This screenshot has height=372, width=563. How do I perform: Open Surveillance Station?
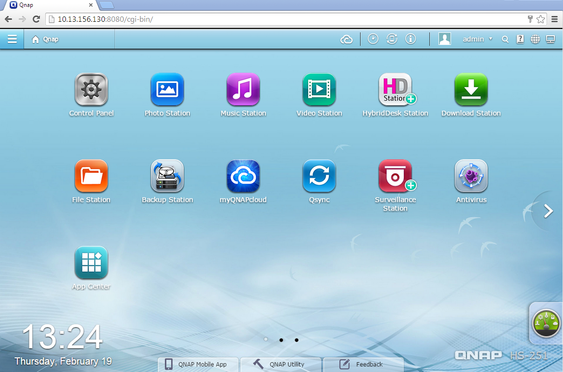pyautogui.click(x=395, y=176)
